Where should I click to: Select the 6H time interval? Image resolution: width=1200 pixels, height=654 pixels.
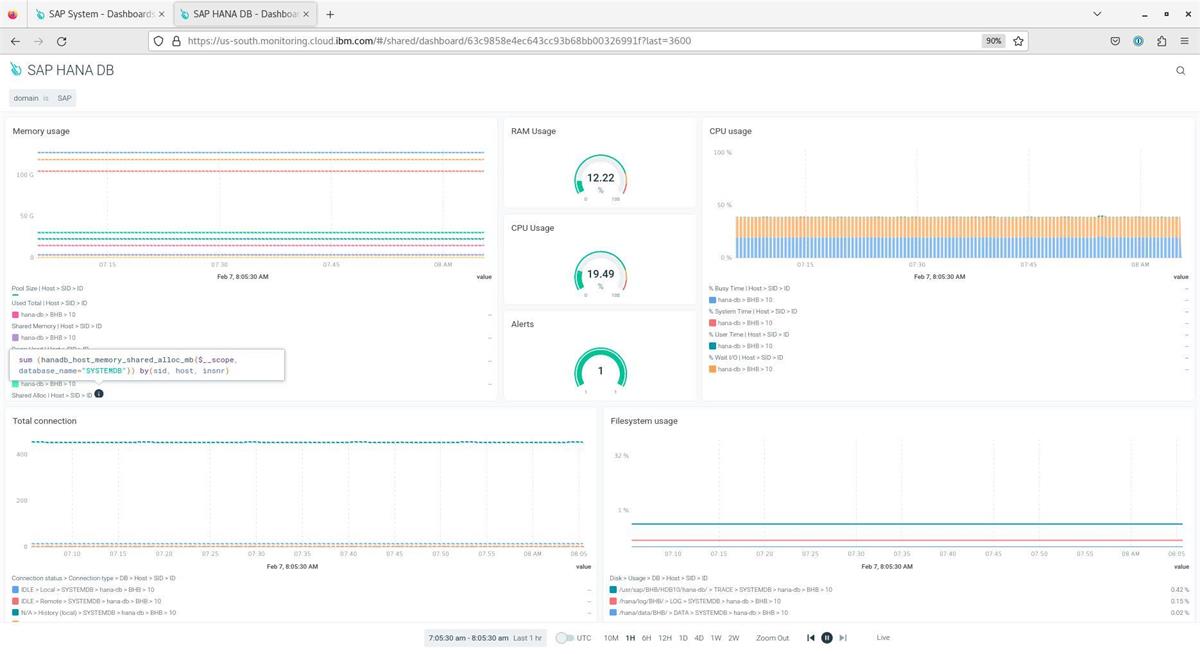(646, 637)
